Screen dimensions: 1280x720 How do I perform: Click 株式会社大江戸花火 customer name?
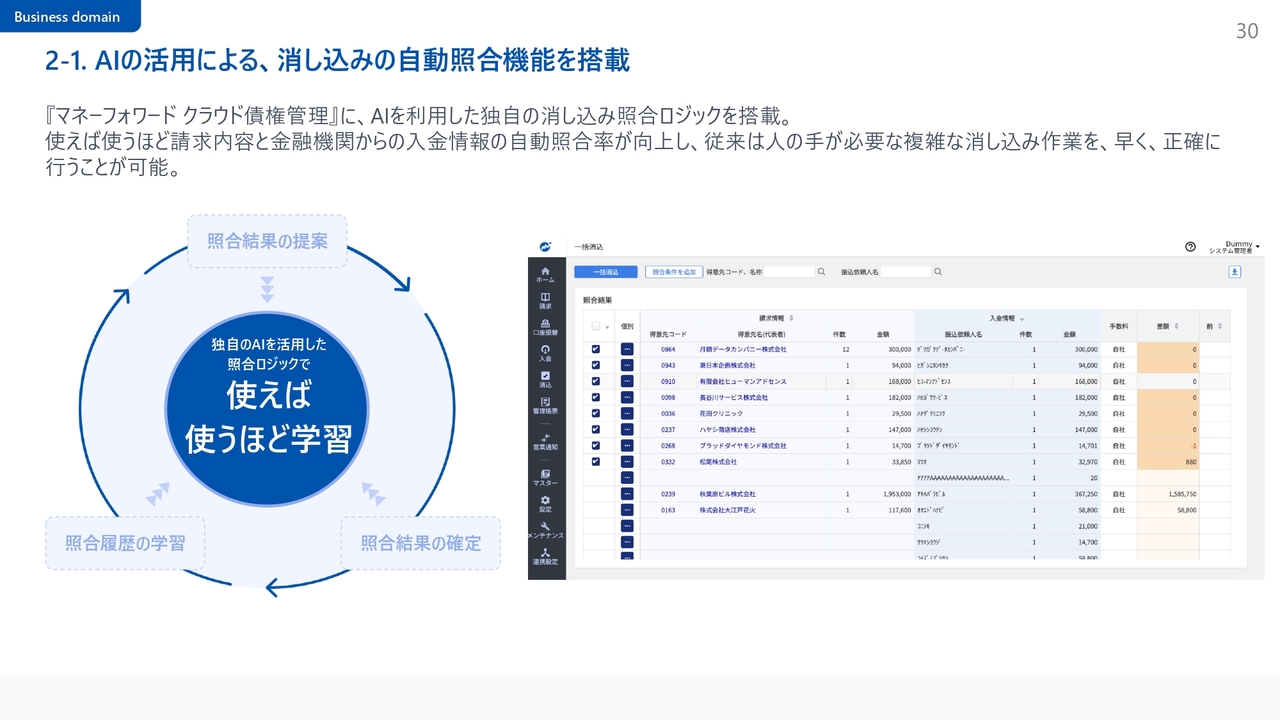730,510
